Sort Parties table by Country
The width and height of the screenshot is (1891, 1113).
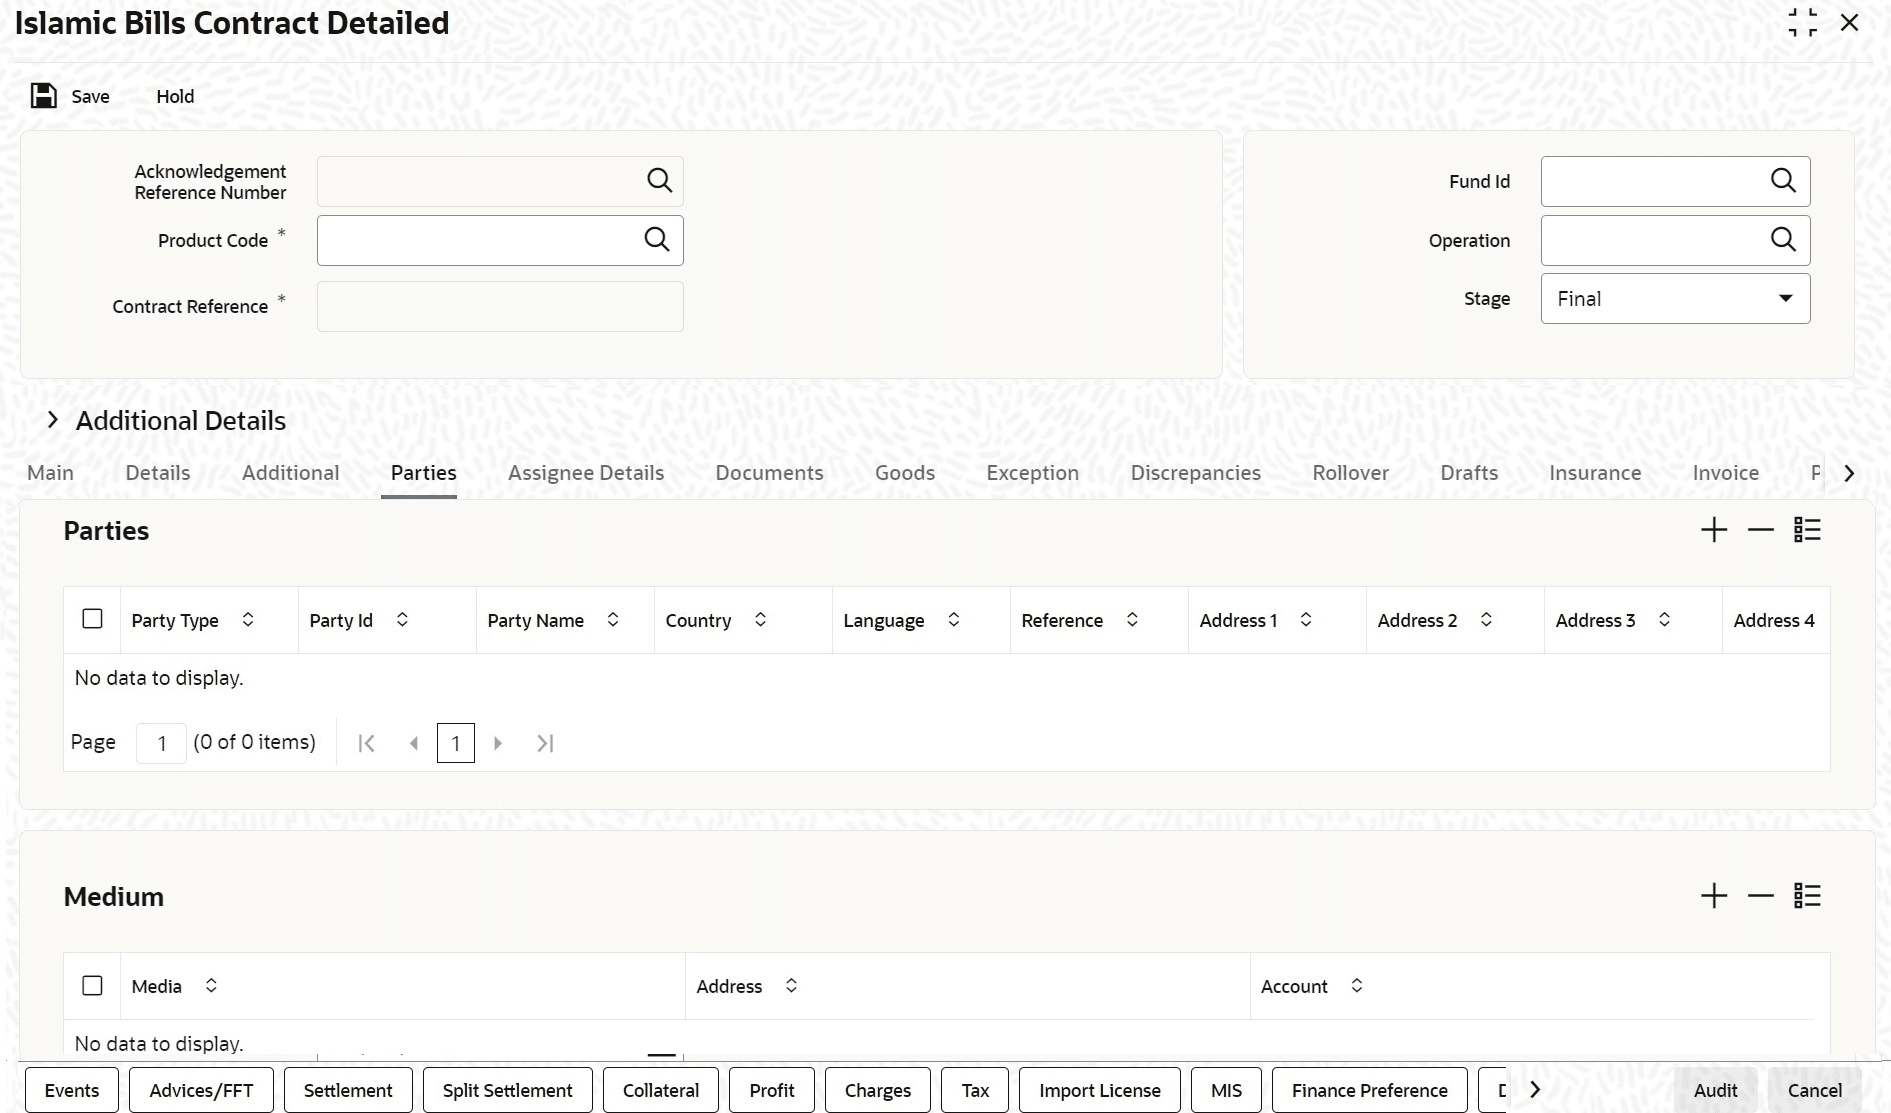(760, 620)
